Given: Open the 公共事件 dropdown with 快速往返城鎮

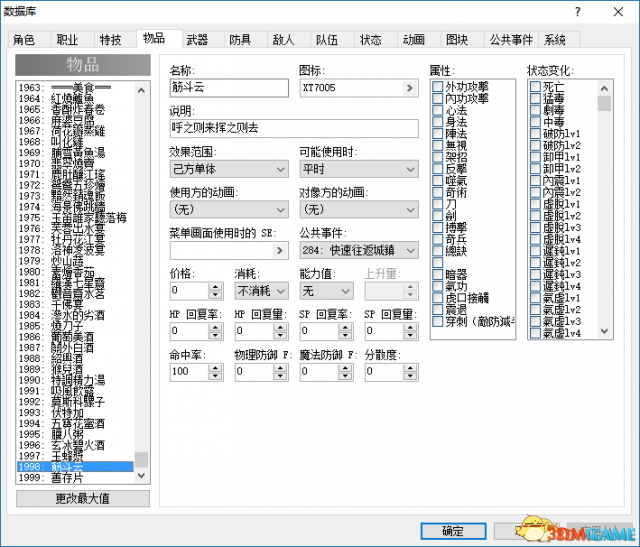Looking at the screenshot, I should click(359, 250).
